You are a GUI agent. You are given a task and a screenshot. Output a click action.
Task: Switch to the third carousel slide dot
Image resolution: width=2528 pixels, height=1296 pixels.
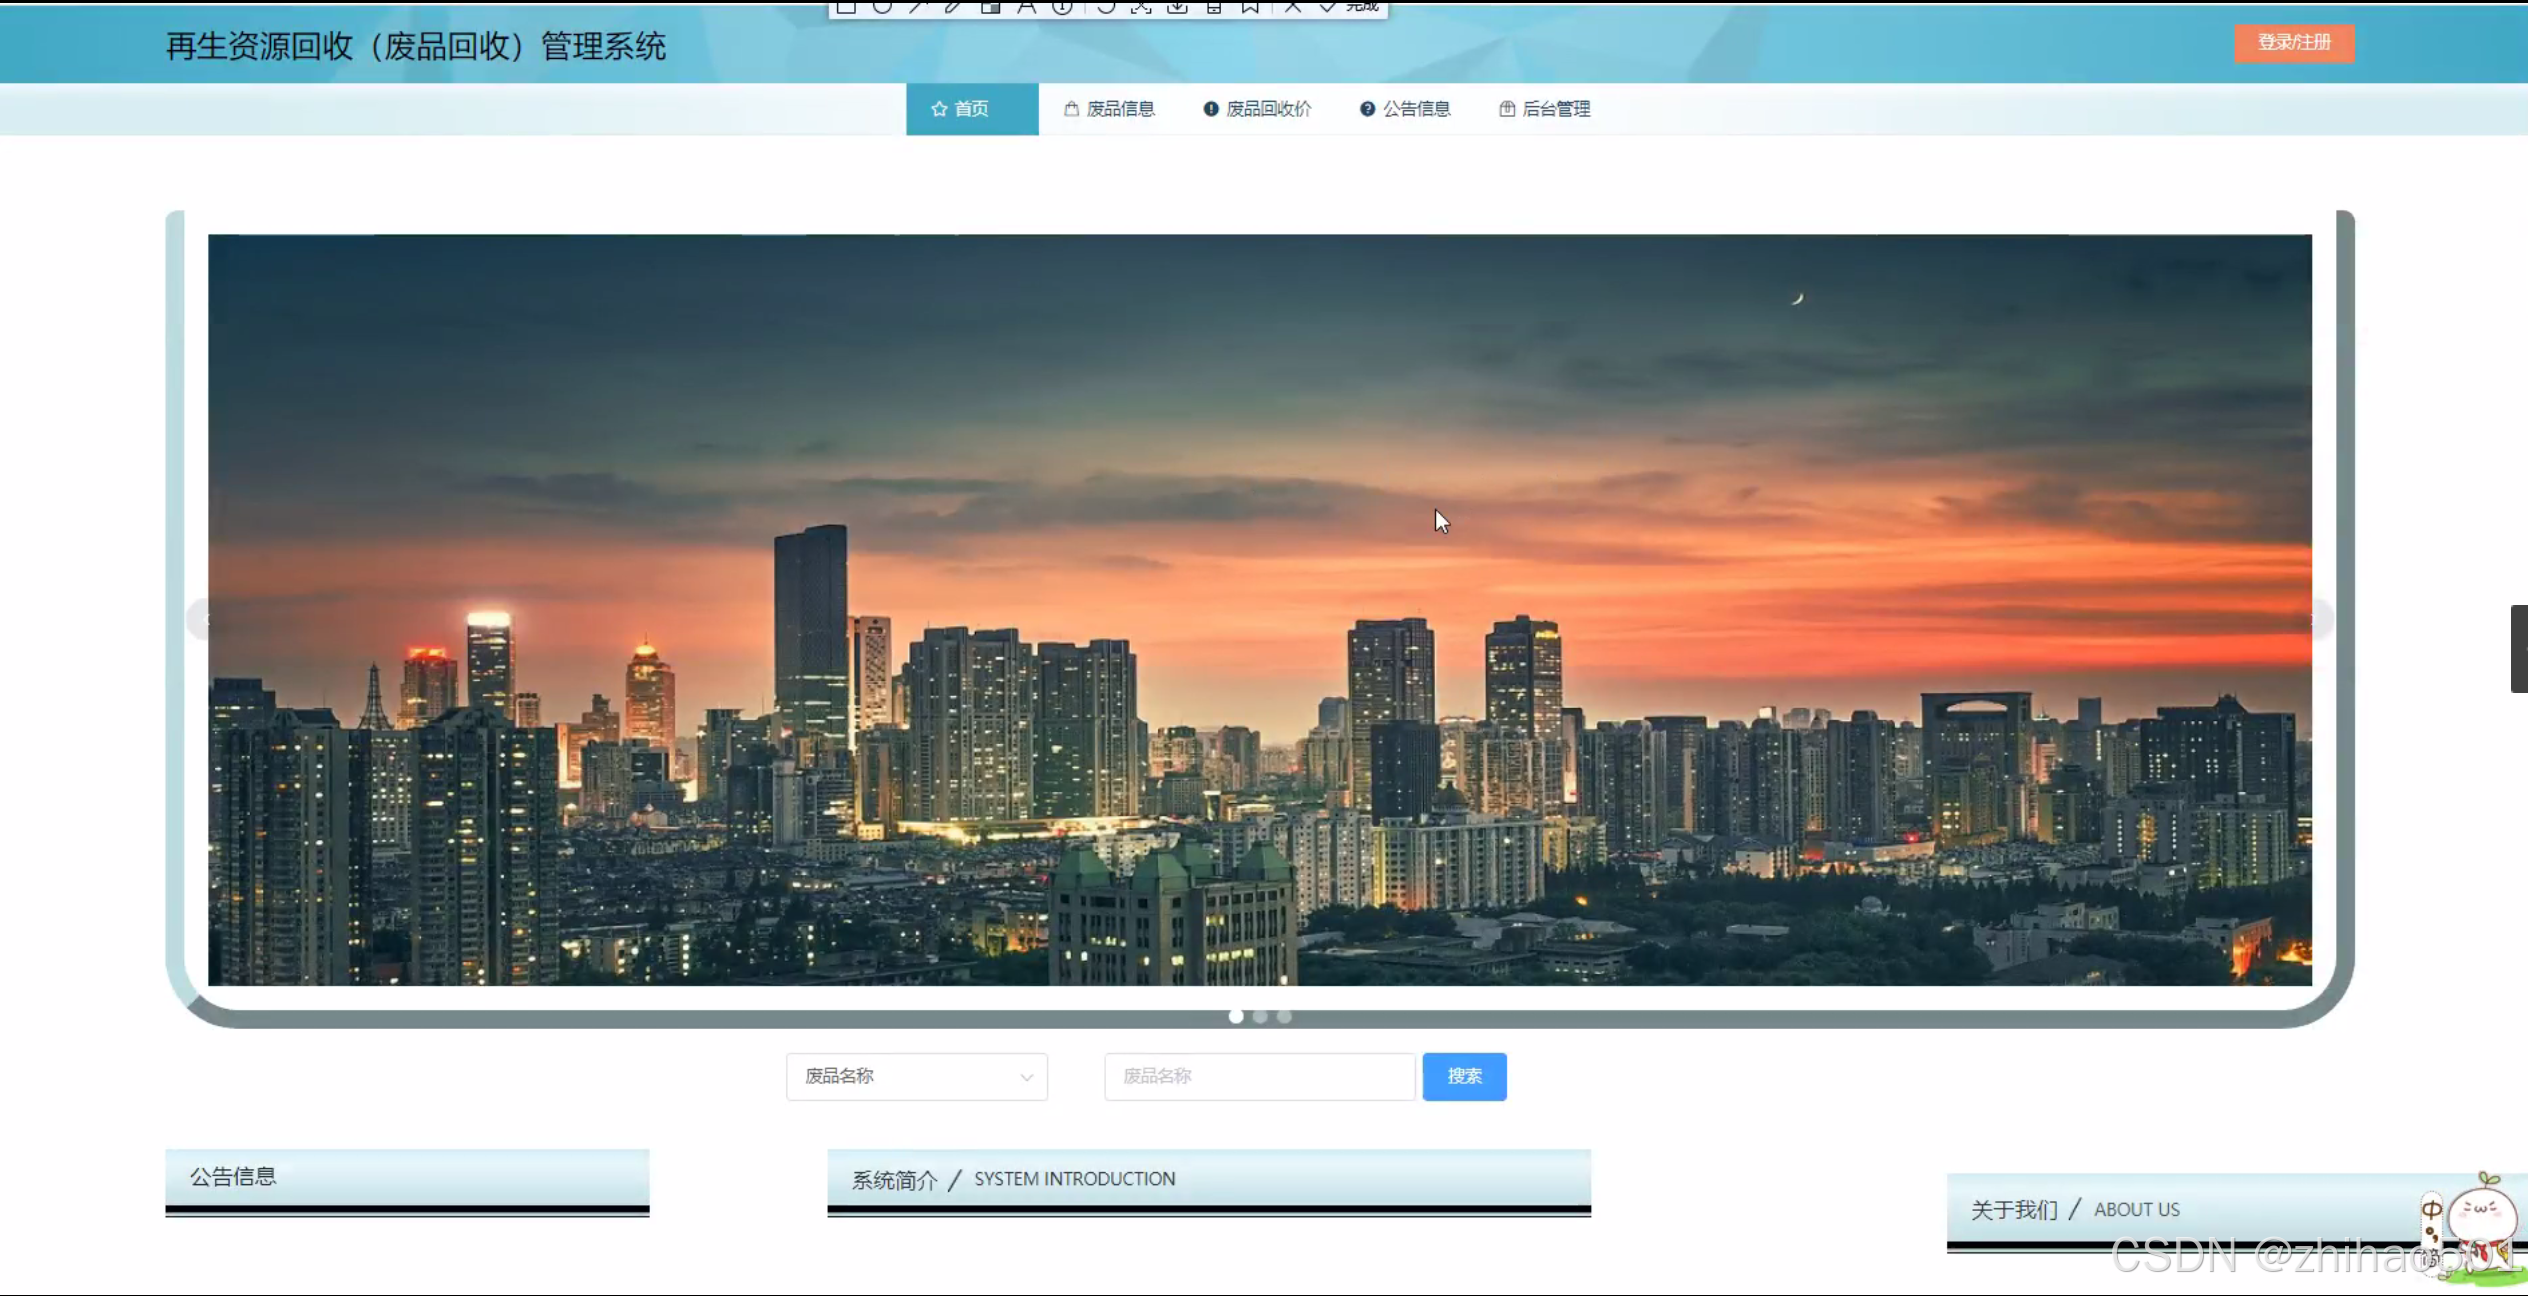[x=1284, y=1017]
